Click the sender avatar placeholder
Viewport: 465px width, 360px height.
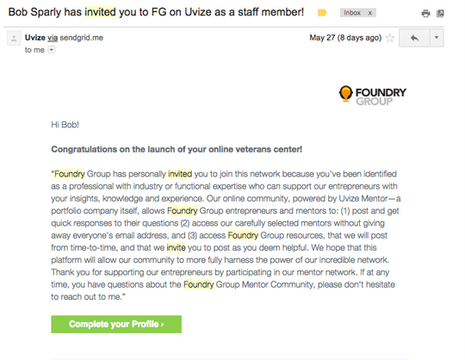click(14, 38)
